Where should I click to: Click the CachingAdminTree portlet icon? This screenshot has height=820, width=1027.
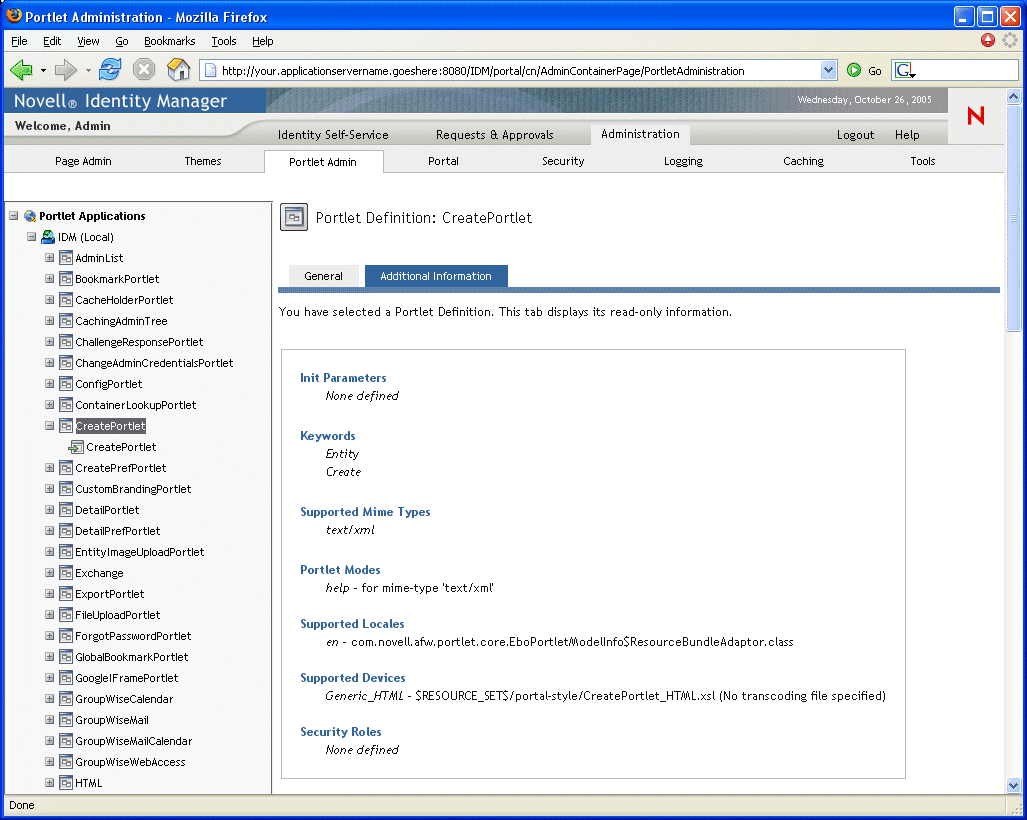coord(65,321)
